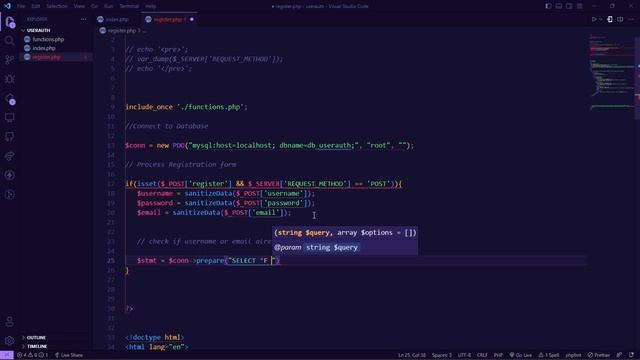
Task: Run the PHP file with the play icon
Action: coord(594,19)
